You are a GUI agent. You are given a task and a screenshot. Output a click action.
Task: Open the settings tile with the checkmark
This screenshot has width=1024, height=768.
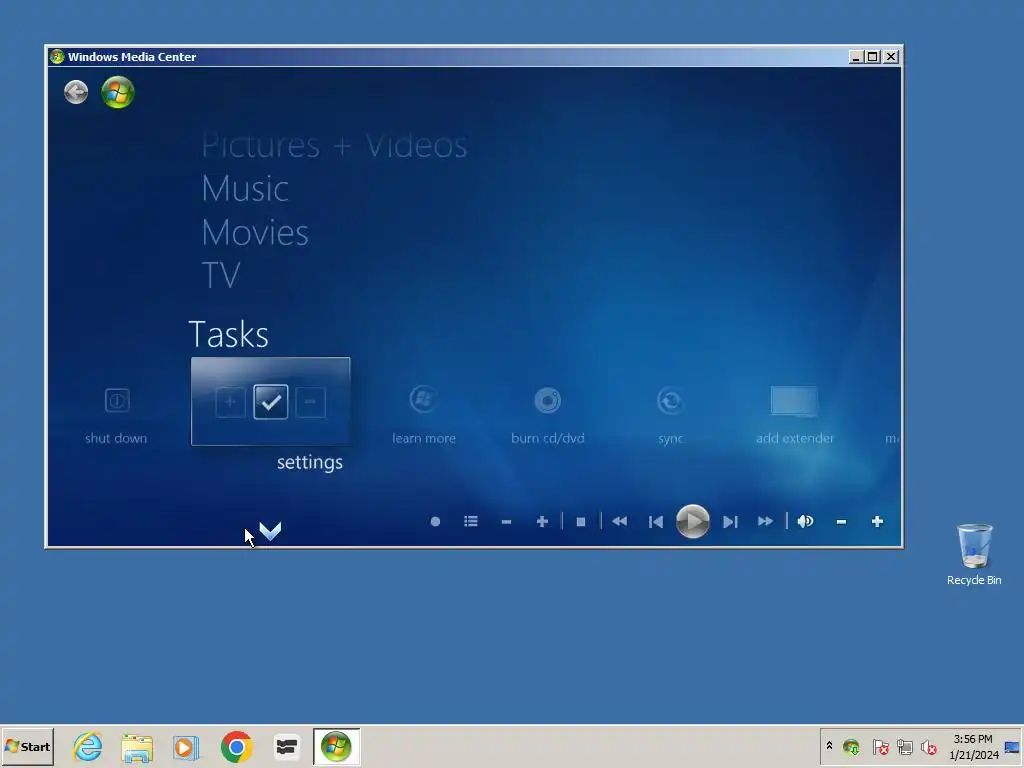(x=270, y=402)
